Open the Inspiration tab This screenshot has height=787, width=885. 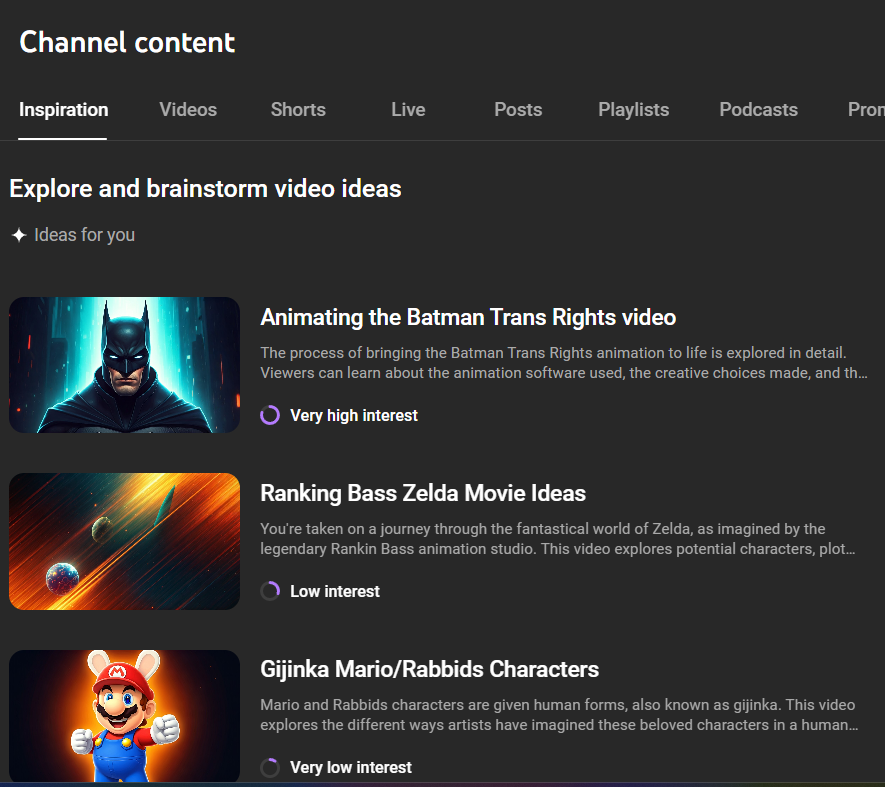click(63, 110)
